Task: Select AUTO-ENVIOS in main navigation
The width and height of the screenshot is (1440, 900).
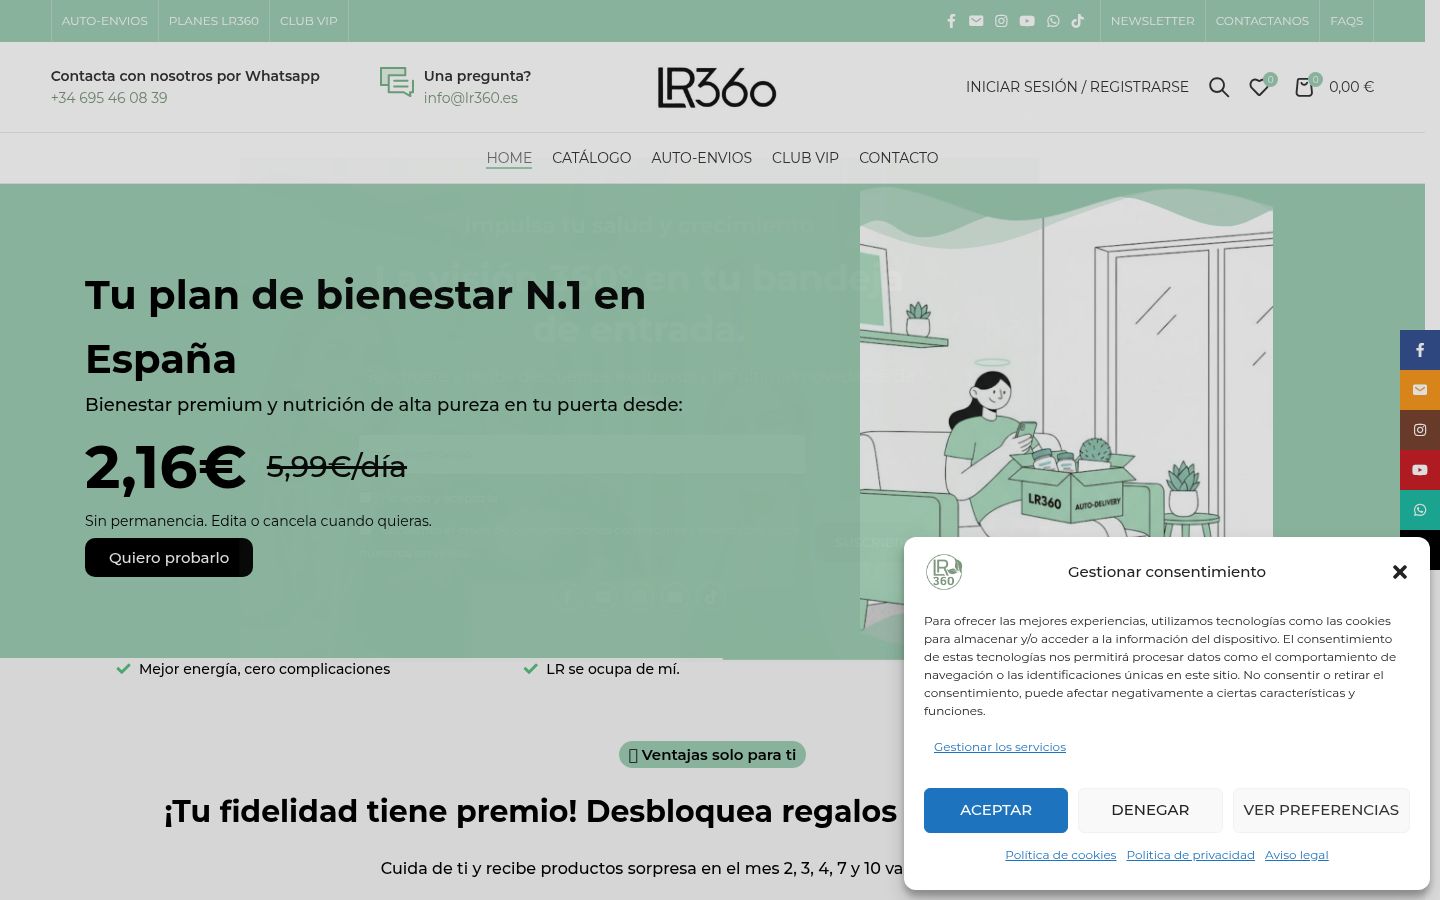Action: [x=701, y=158]
